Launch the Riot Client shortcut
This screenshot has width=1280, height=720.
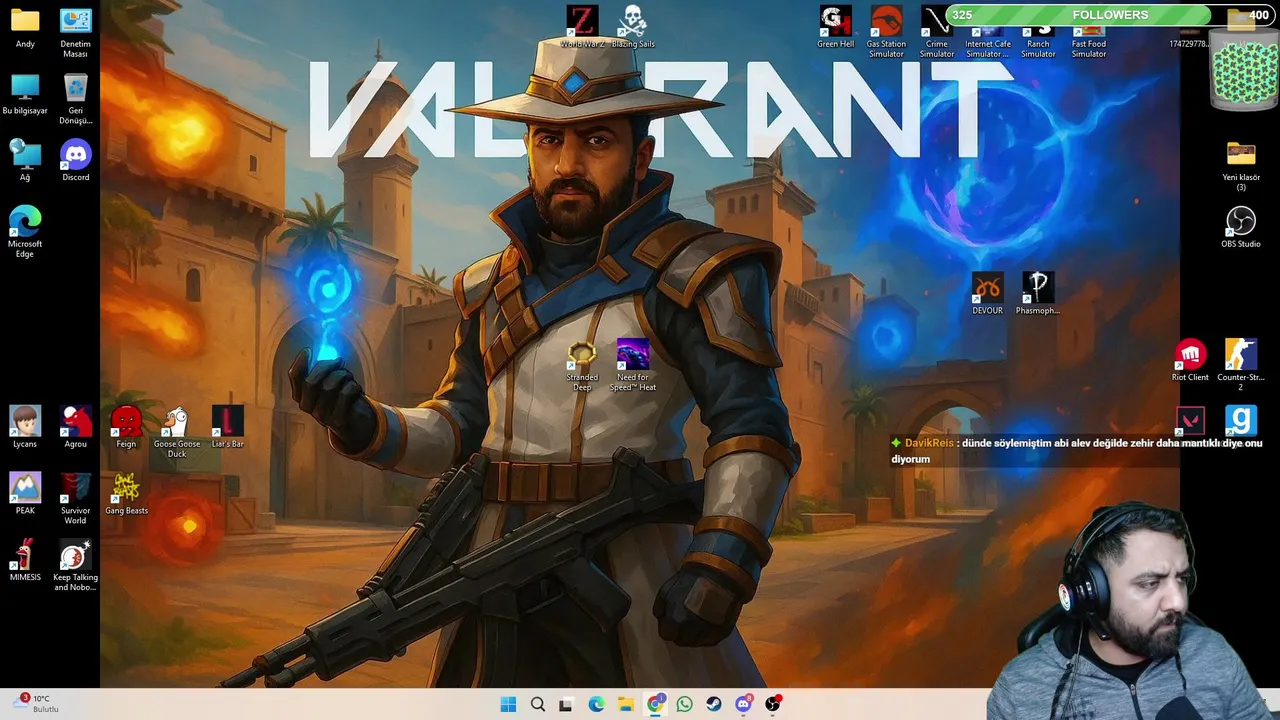pyautogui.click(x=1190, y=361)
